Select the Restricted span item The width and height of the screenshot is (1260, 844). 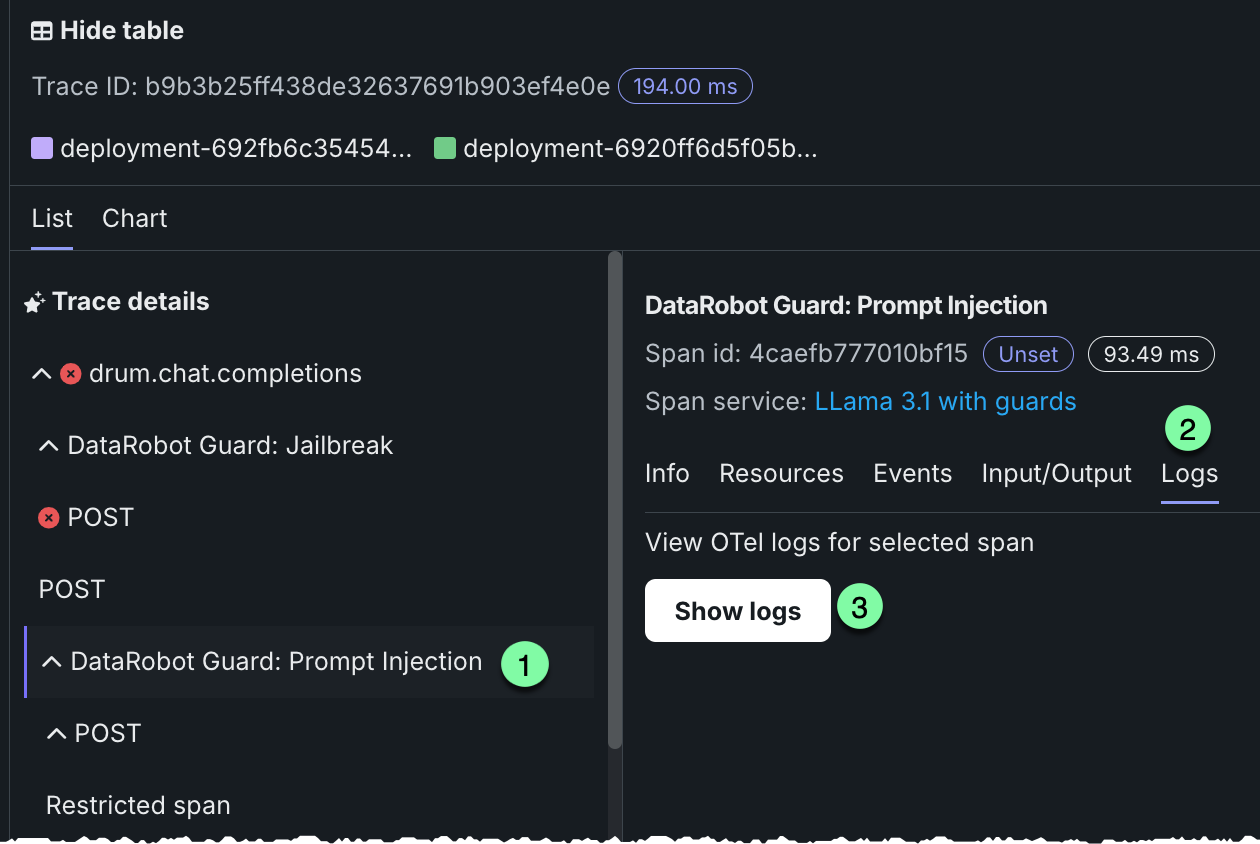pyautogui.click(x=138, y=806)
